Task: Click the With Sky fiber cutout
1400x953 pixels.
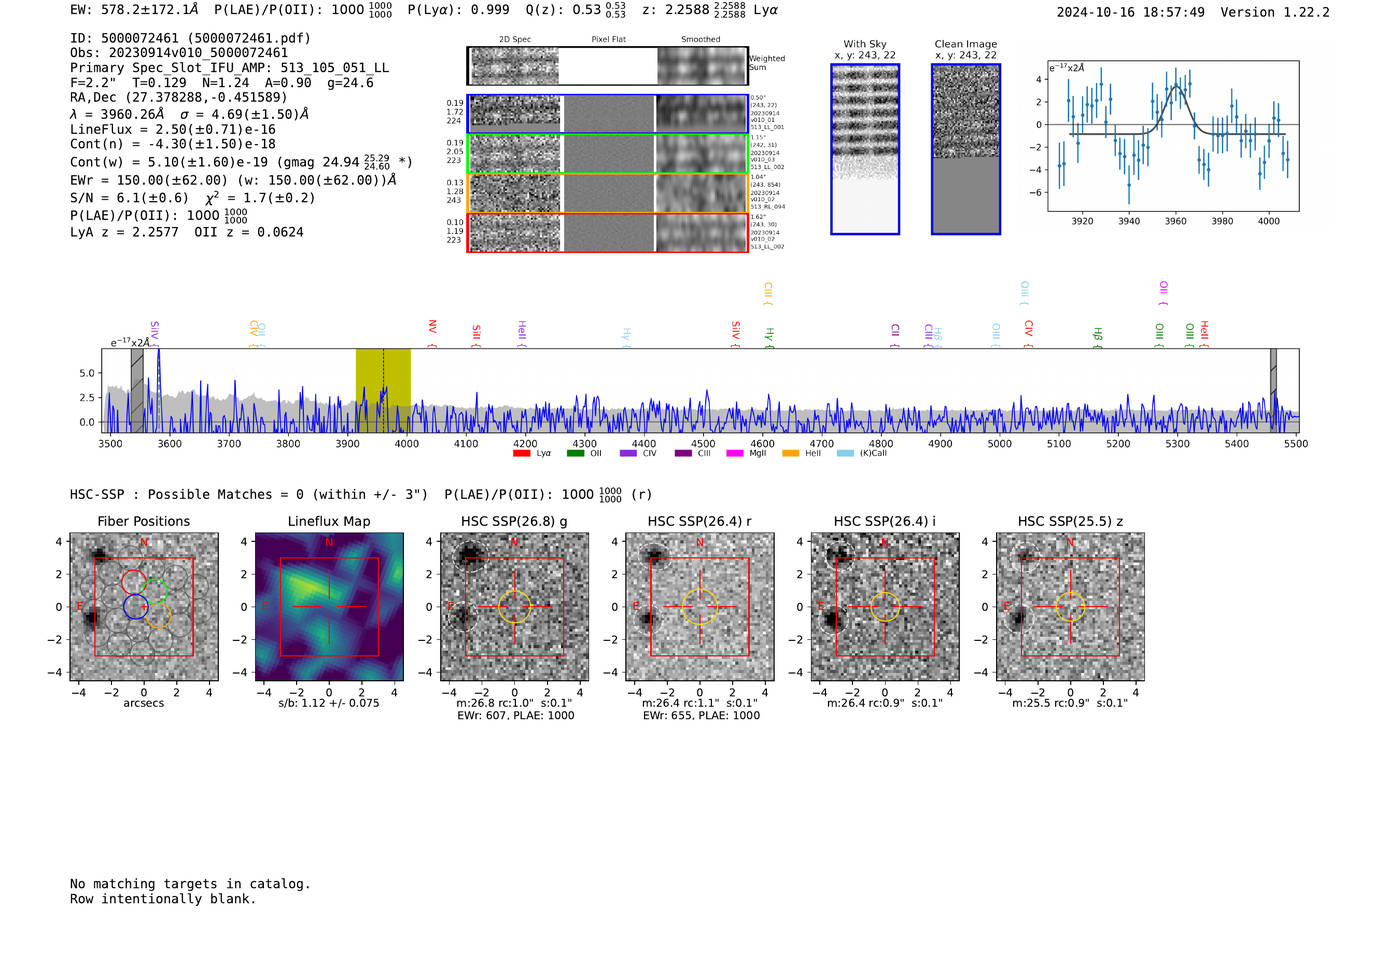Action: [x=865, y=149]
